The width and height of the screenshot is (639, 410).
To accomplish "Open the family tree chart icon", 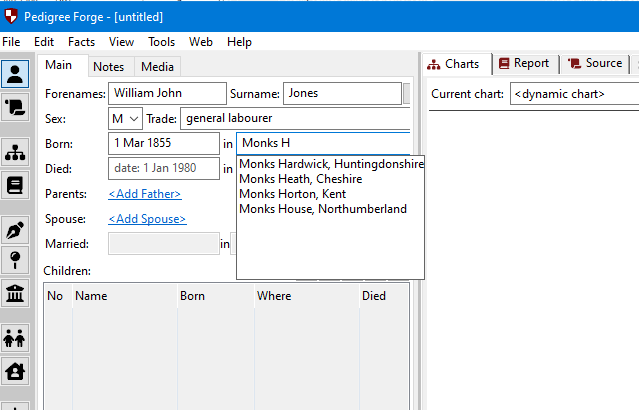I will (16, 153).
